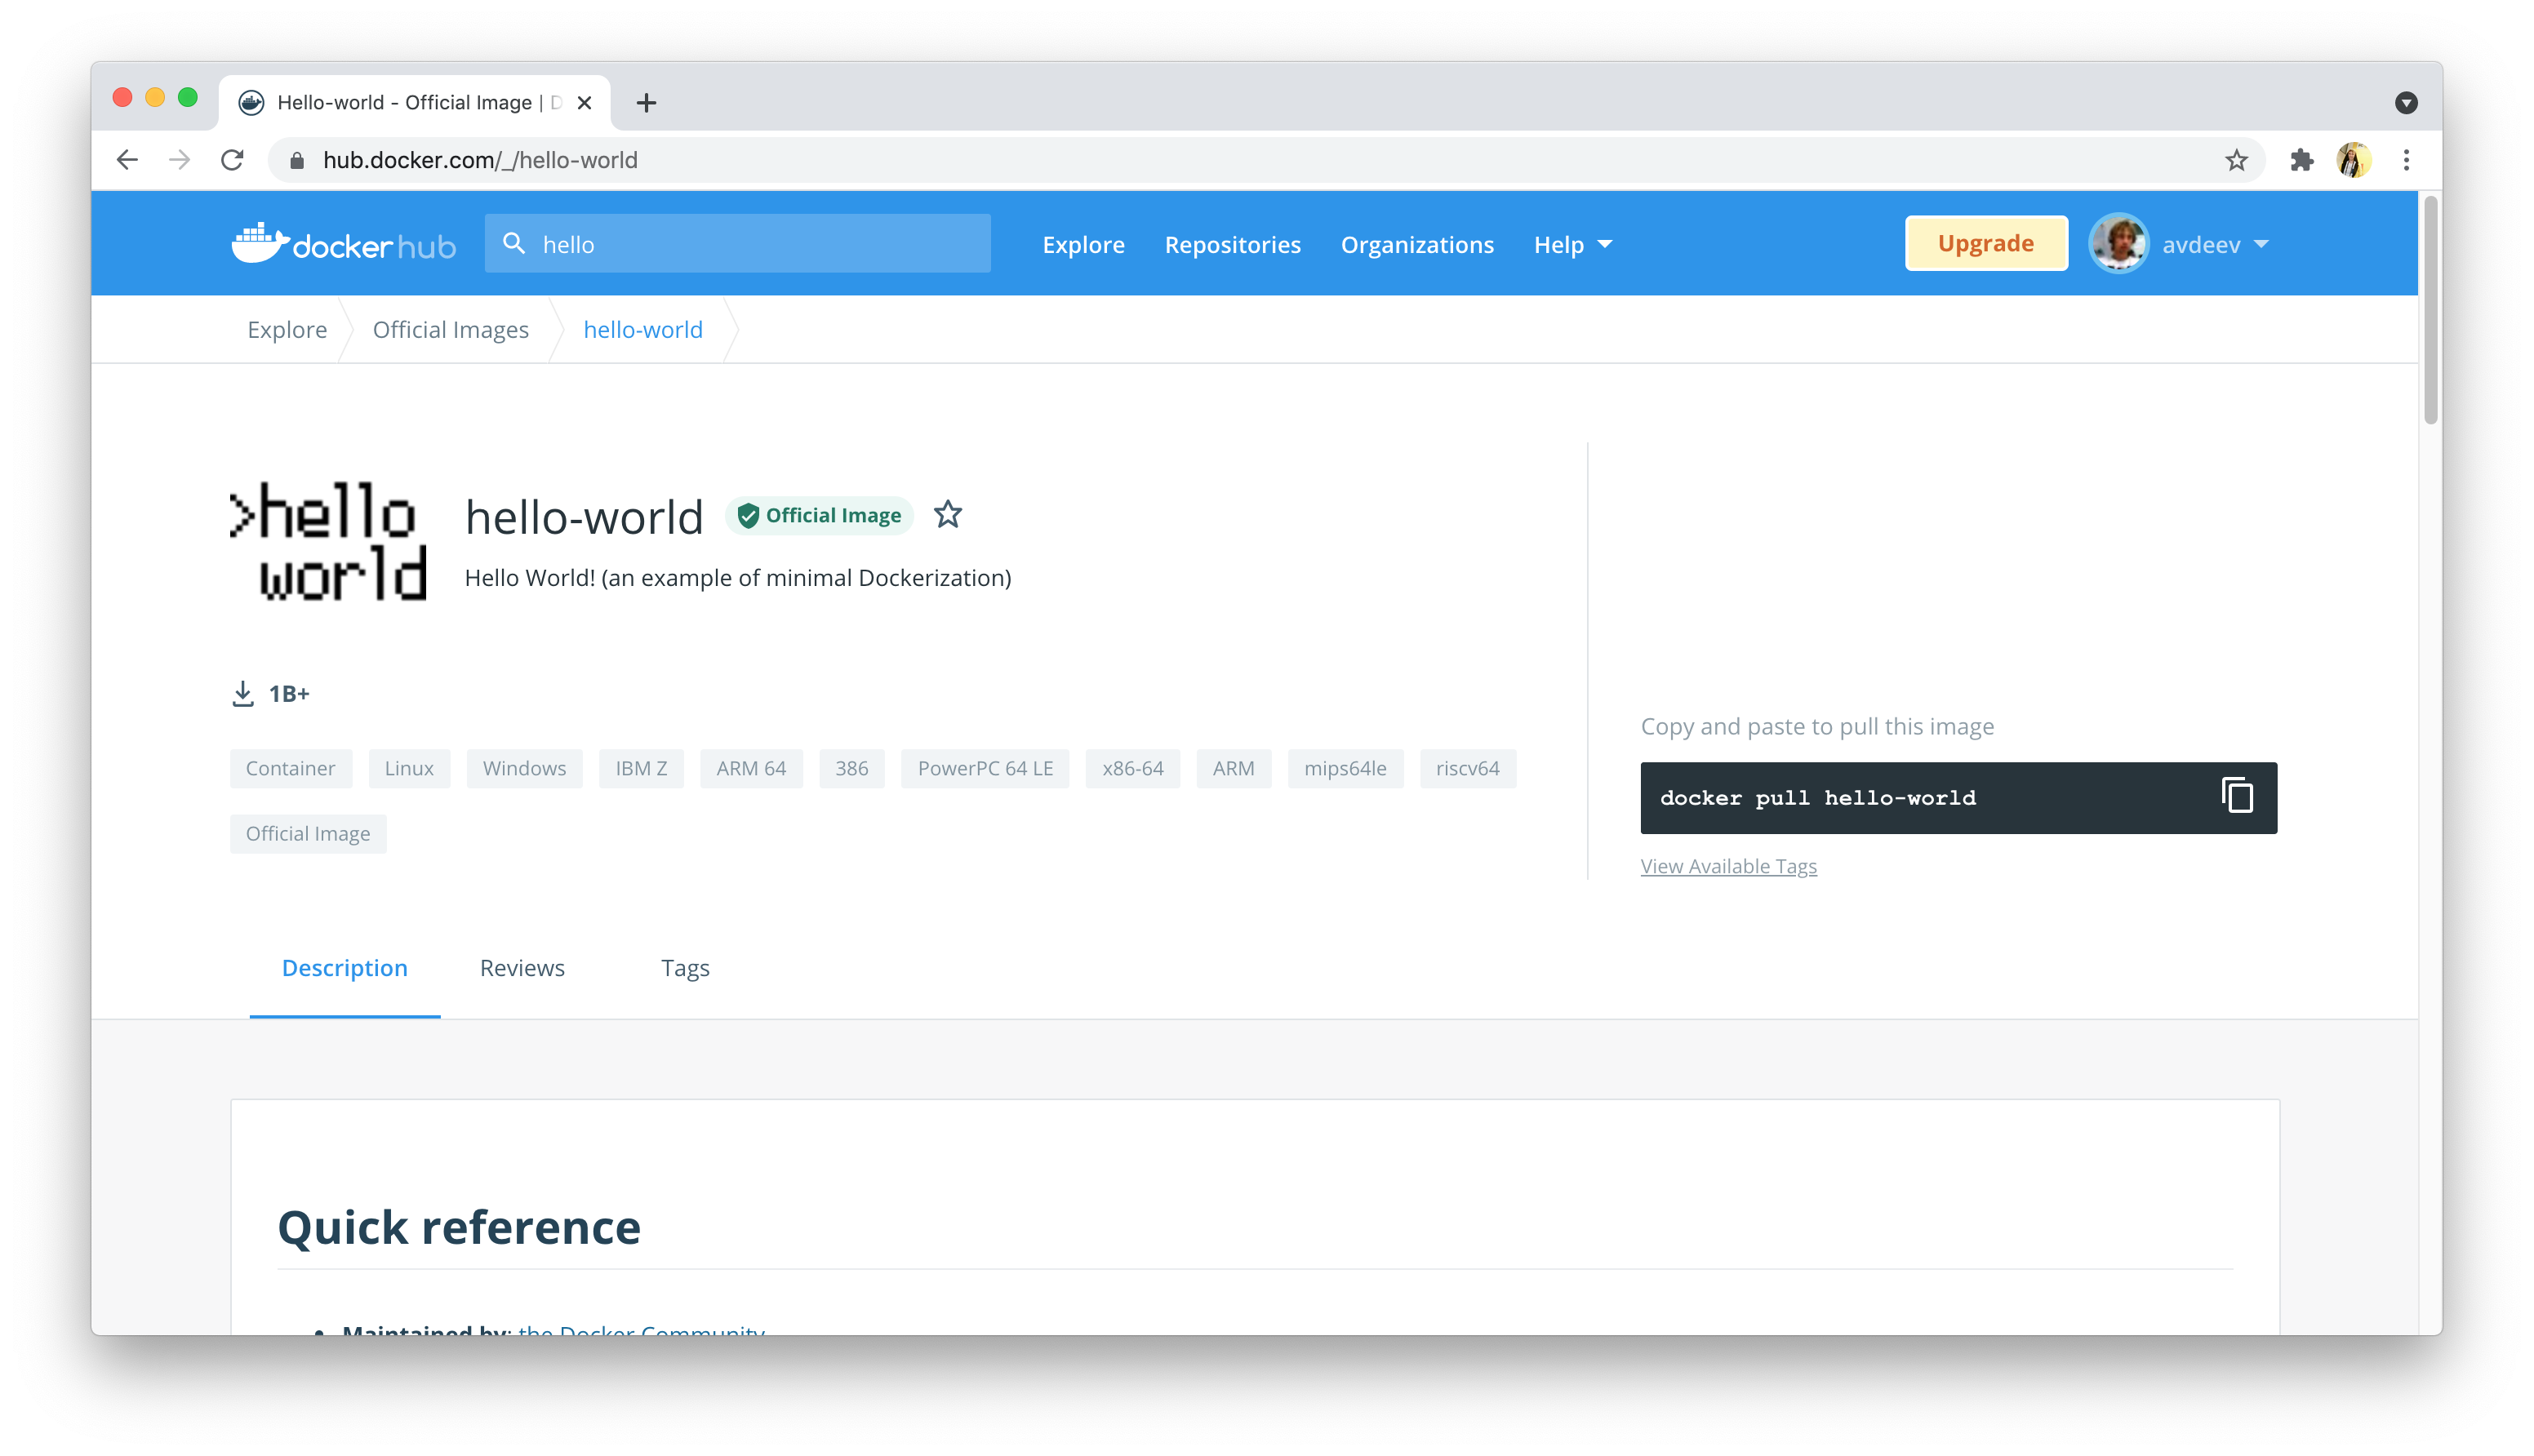The width and height of the screenshot is (2534, 1456).
Task: Click the ARM 64 tag chip
Action: pyautogui.click(x=751, y=768)
